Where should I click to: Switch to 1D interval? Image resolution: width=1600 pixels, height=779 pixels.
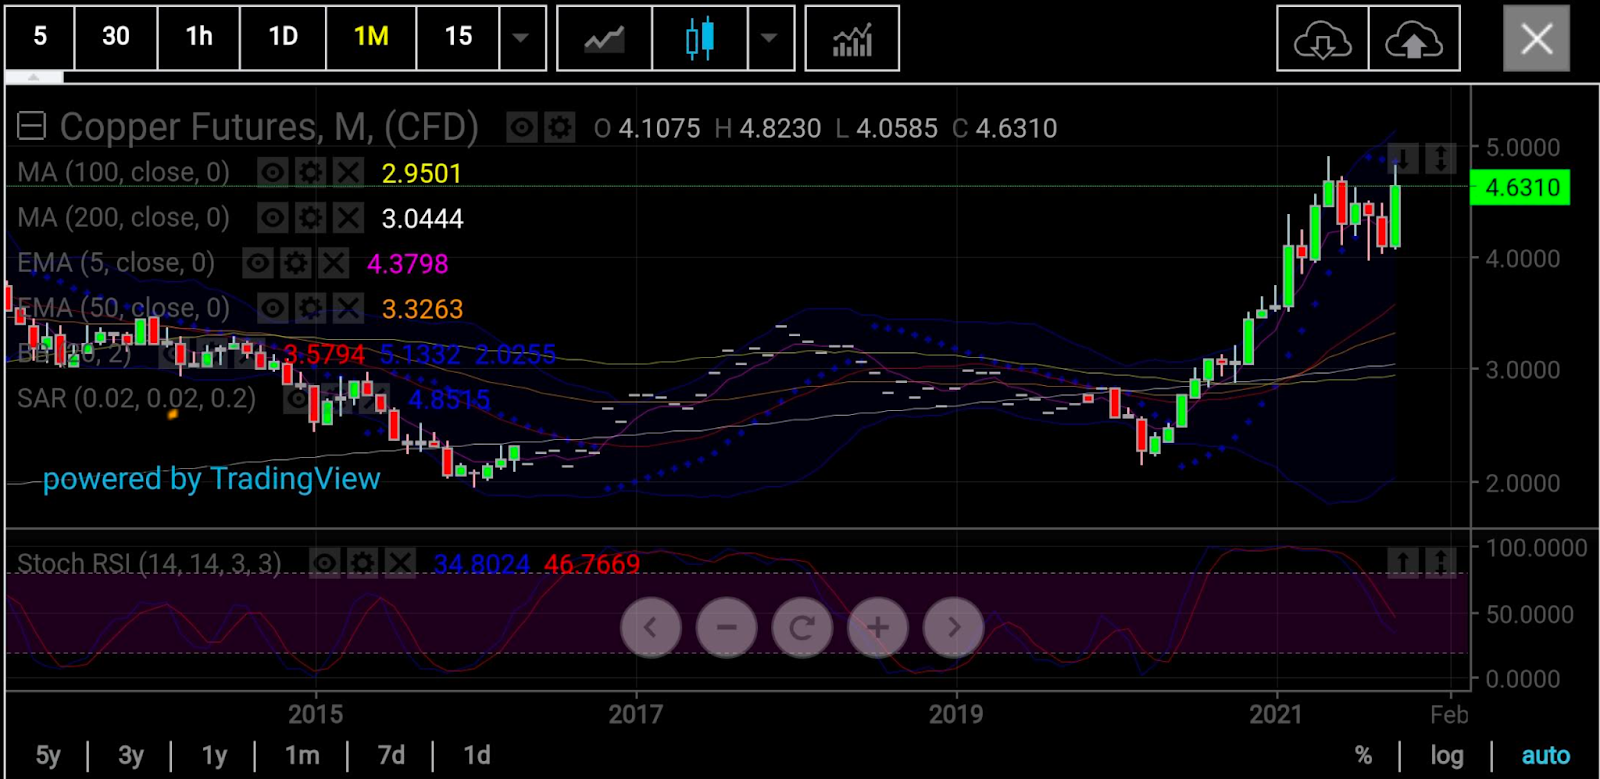point(283,37)
